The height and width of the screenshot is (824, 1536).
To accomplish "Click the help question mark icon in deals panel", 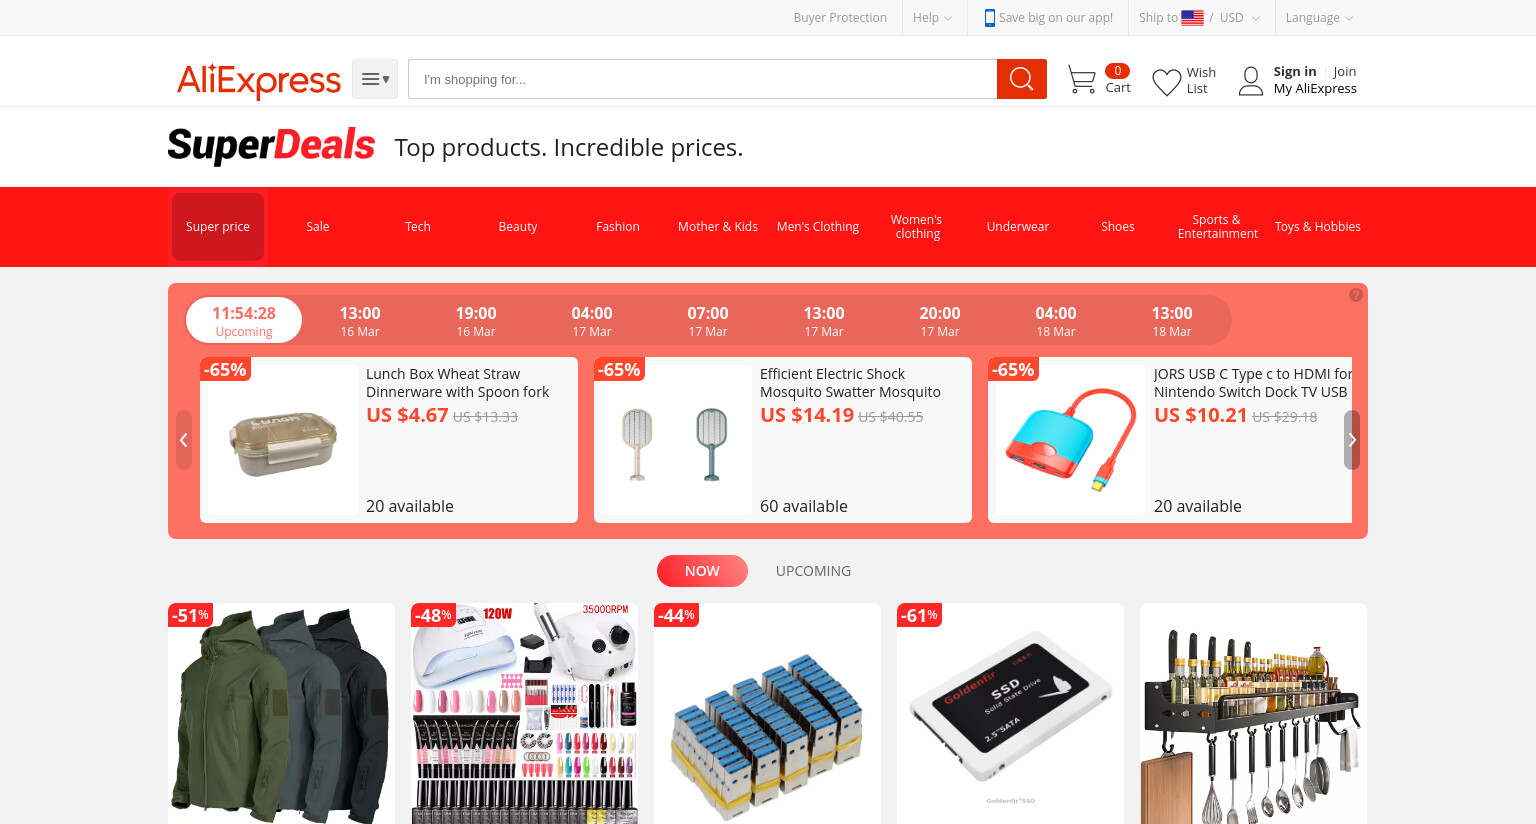I will [1355, 295].
